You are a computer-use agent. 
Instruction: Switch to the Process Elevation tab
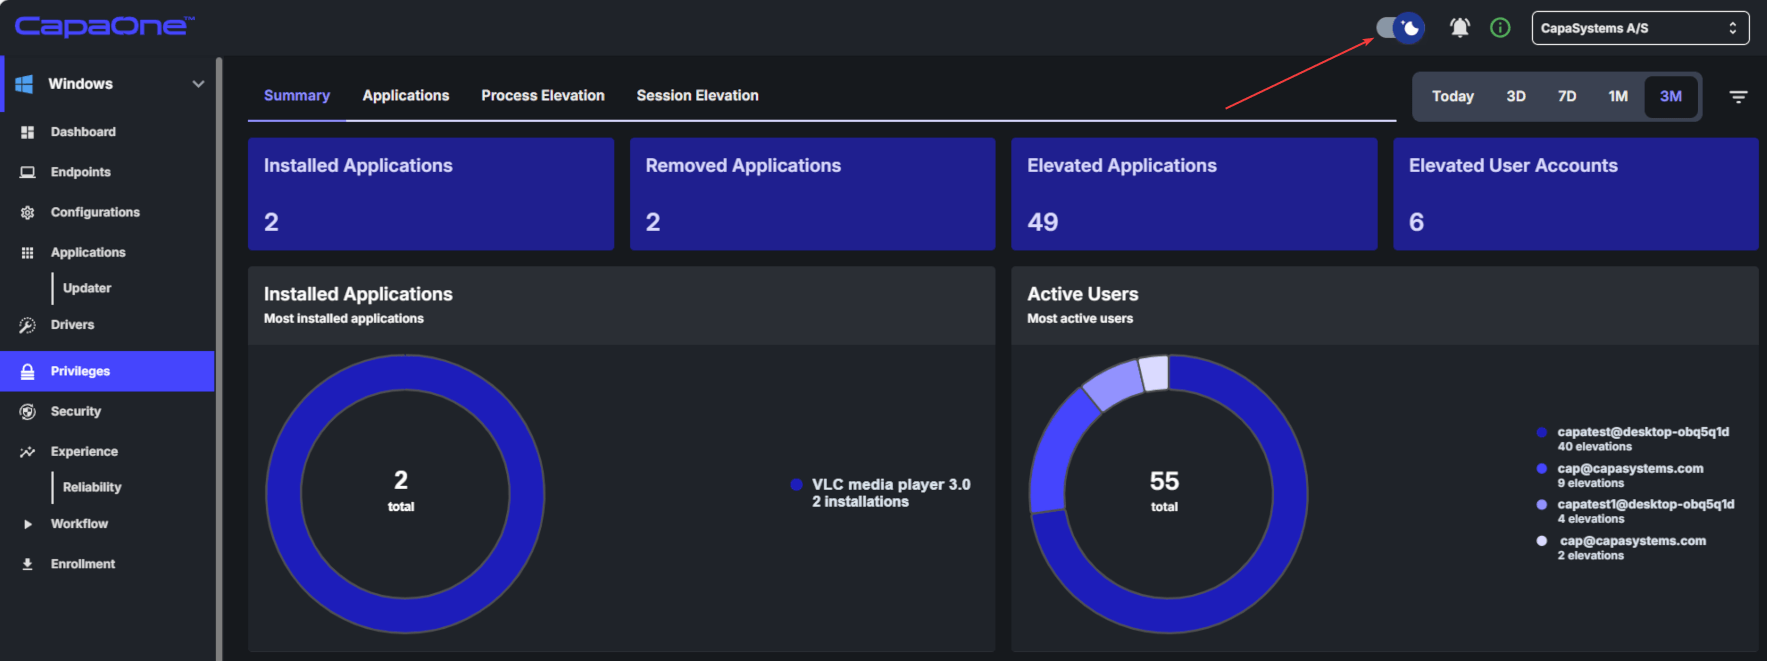point(542,96)
